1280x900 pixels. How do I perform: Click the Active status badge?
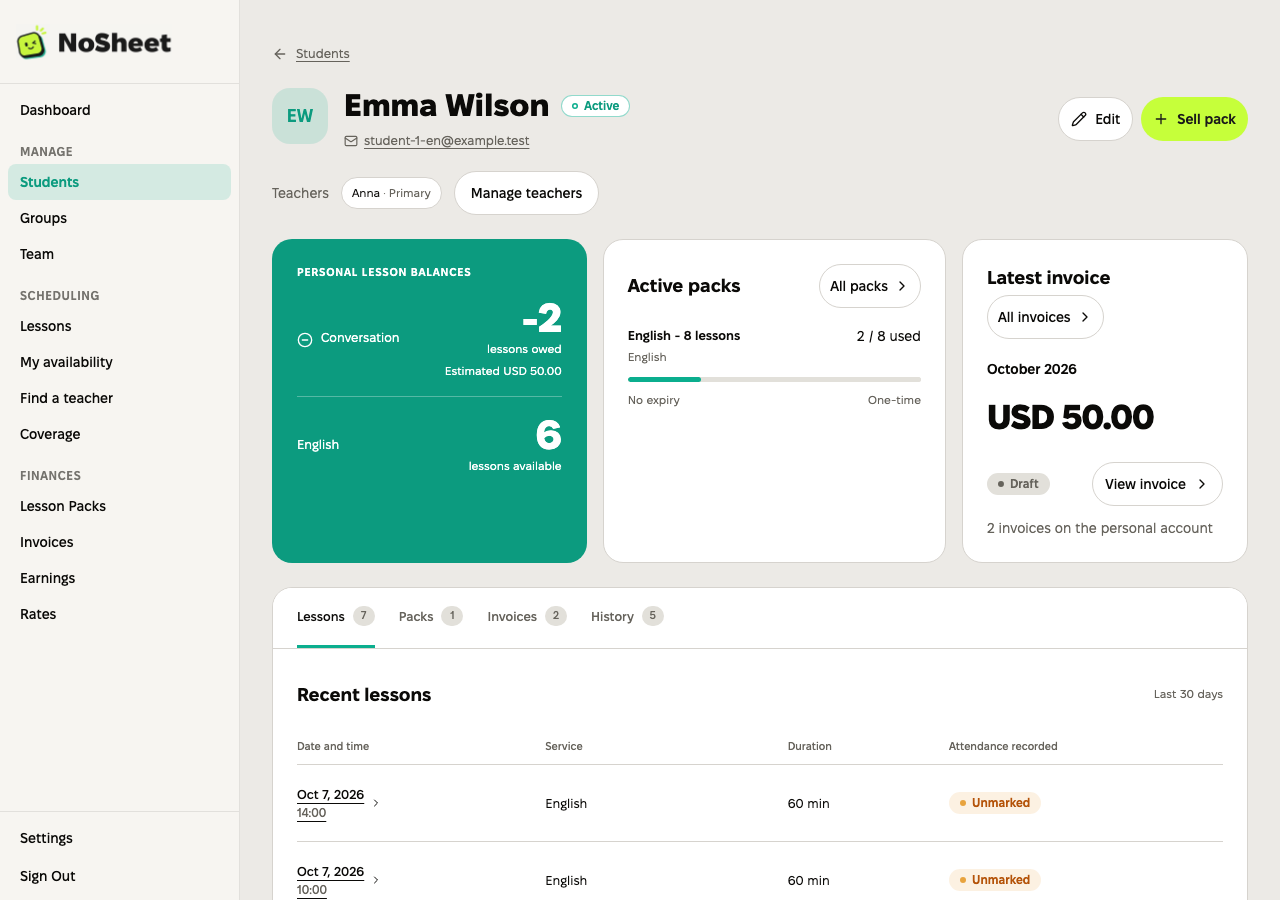coord(595,106)
